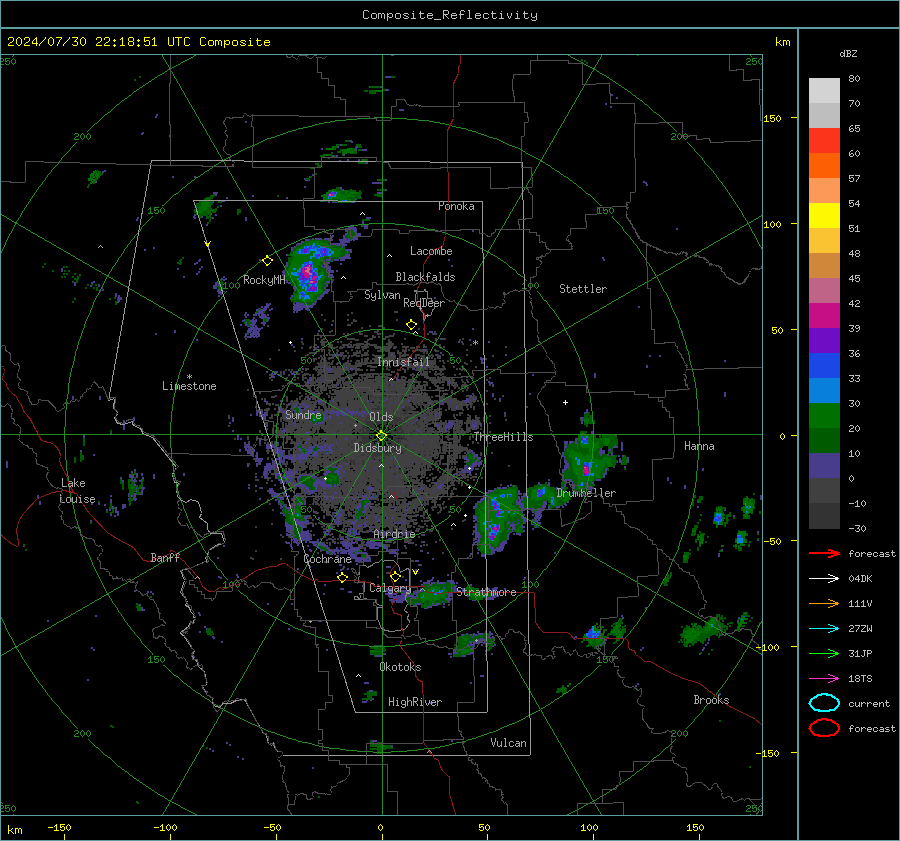Click the RedDeer city label
This screenshot has width=900, height=841.
[x=424, y=303]
